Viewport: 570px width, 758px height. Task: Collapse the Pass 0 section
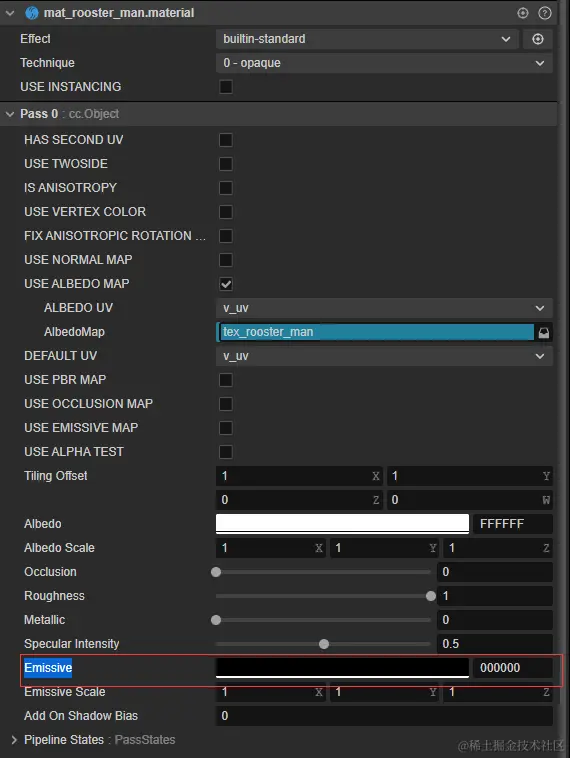10,114
